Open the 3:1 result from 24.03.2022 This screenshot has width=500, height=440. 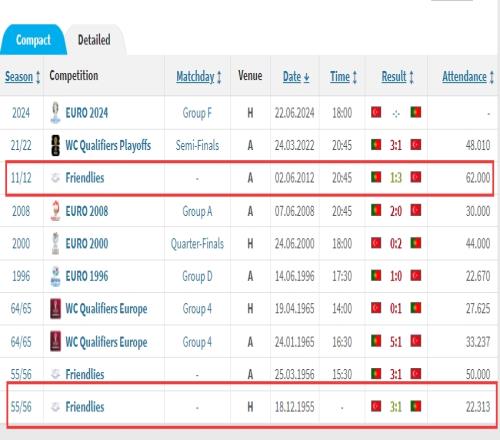(x=396, y=145)
